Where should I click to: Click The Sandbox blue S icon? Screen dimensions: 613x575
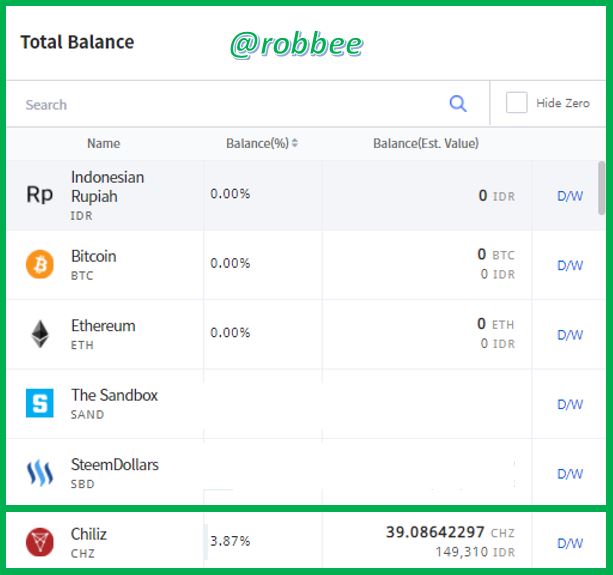tap(39, 403)
